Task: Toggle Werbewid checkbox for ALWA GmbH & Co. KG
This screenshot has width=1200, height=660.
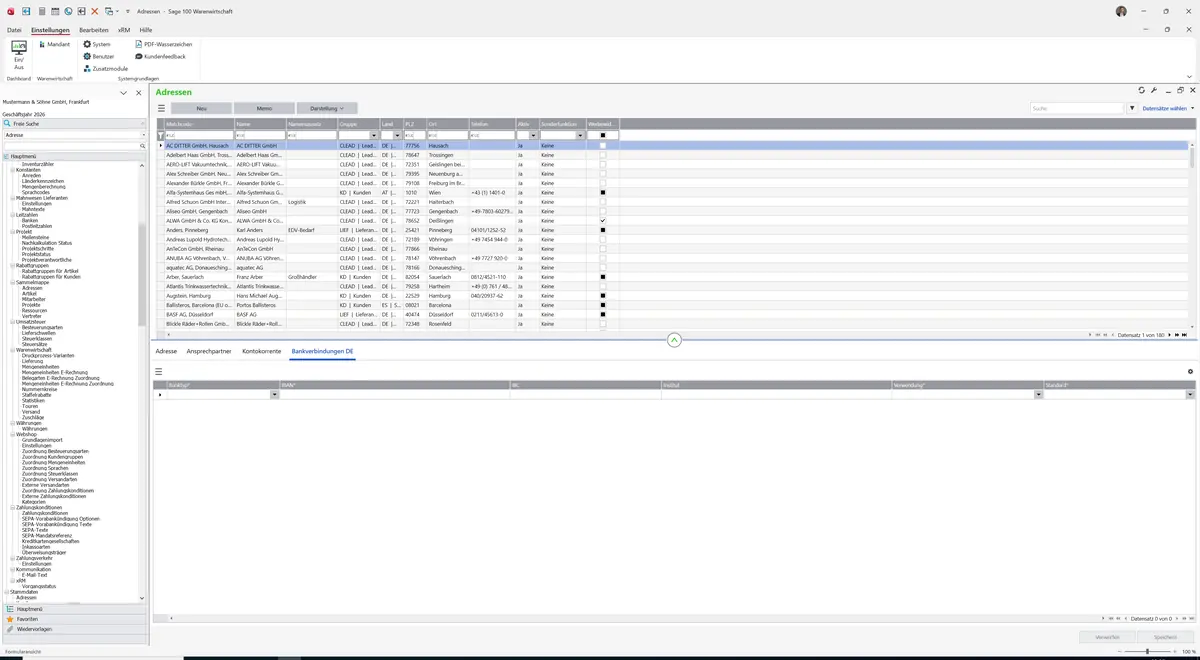Action: (602, 221)
